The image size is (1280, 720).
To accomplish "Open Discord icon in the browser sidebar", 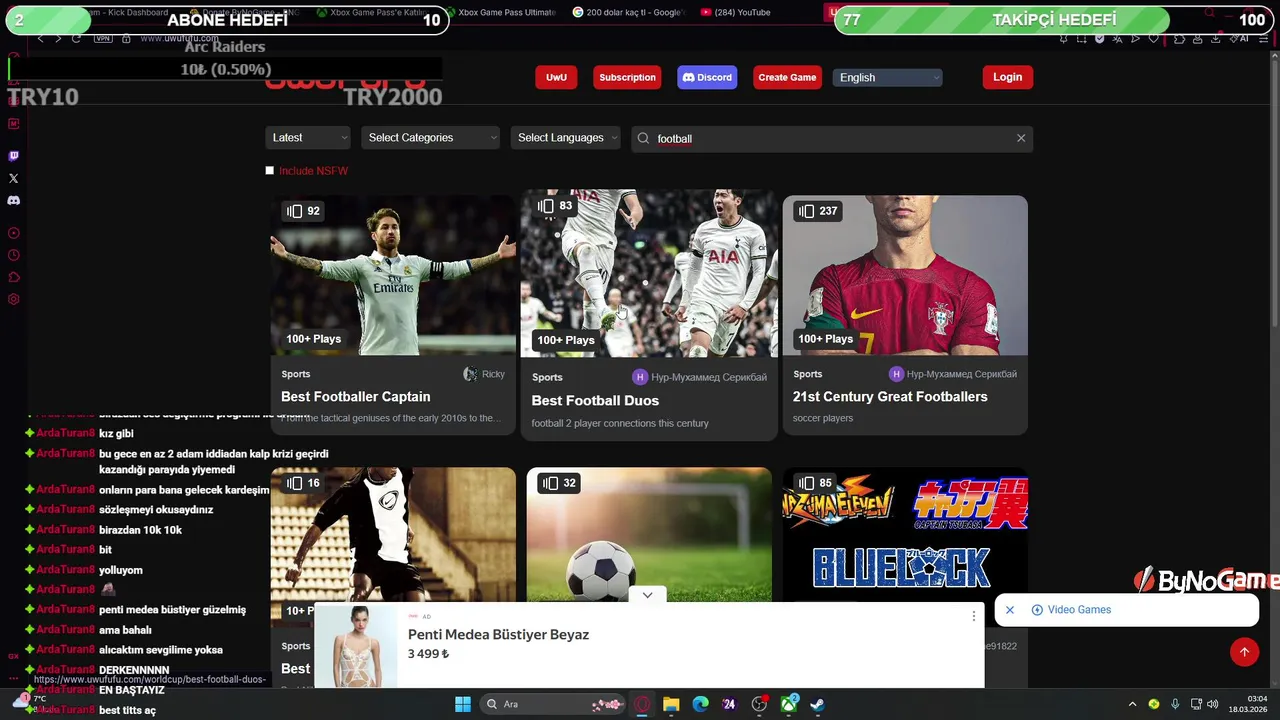I will pos(13,200).
